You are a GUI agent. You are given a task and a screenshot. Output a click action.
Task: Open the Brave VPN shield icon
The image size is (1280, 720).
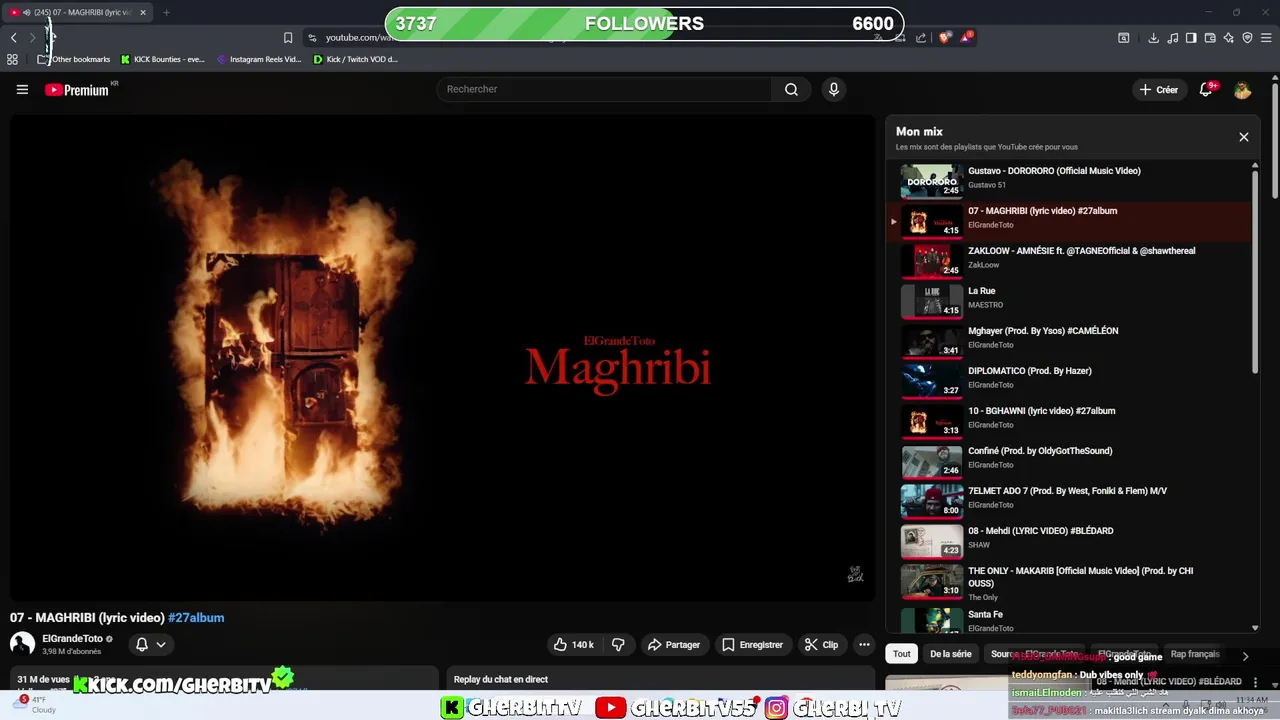click(1247, 38)
